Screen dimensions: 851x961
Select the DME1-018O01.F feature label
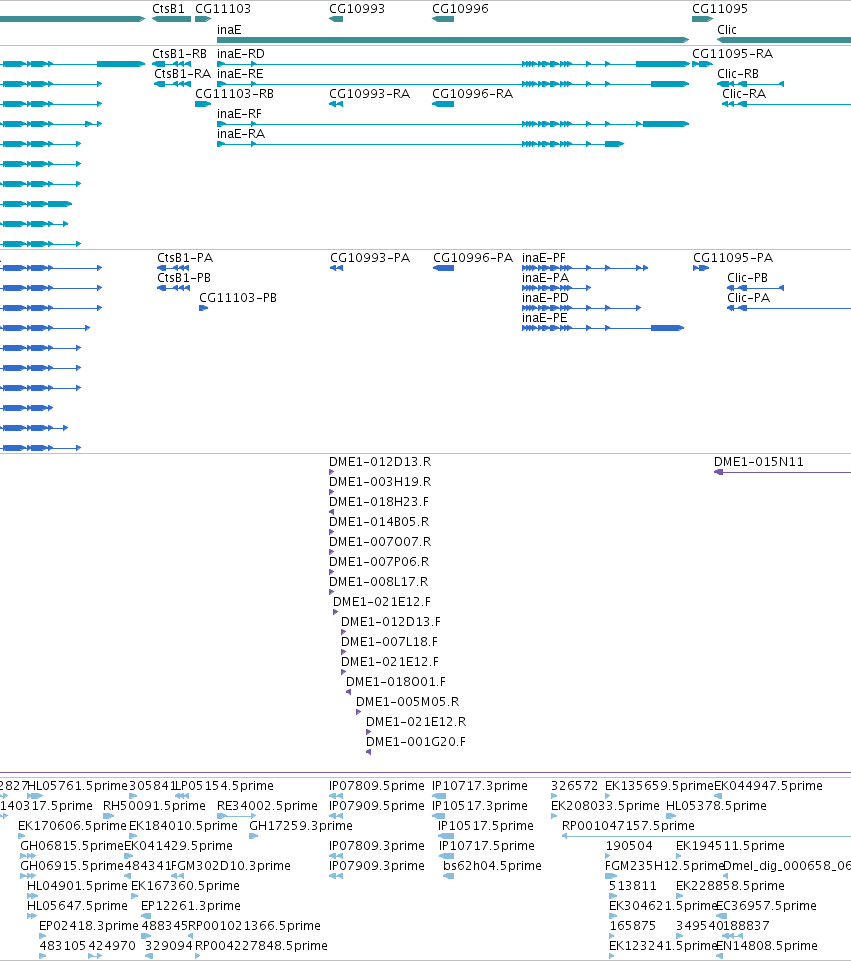click(396, 682)
